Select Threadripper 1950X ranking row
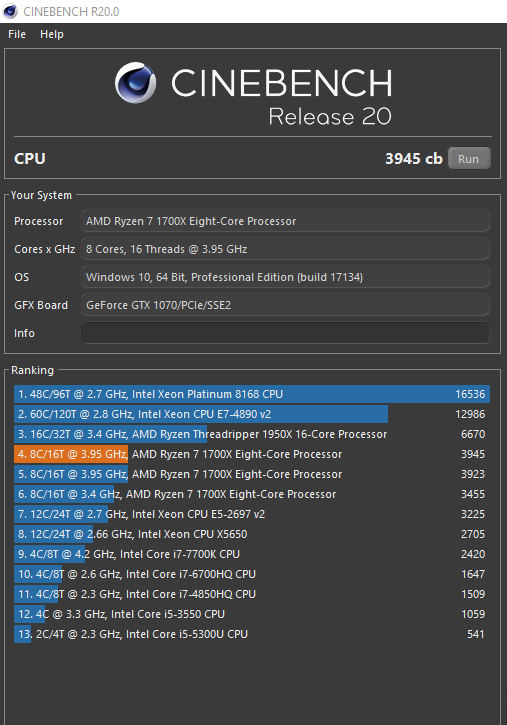507x725 pixels. point(252,434)
